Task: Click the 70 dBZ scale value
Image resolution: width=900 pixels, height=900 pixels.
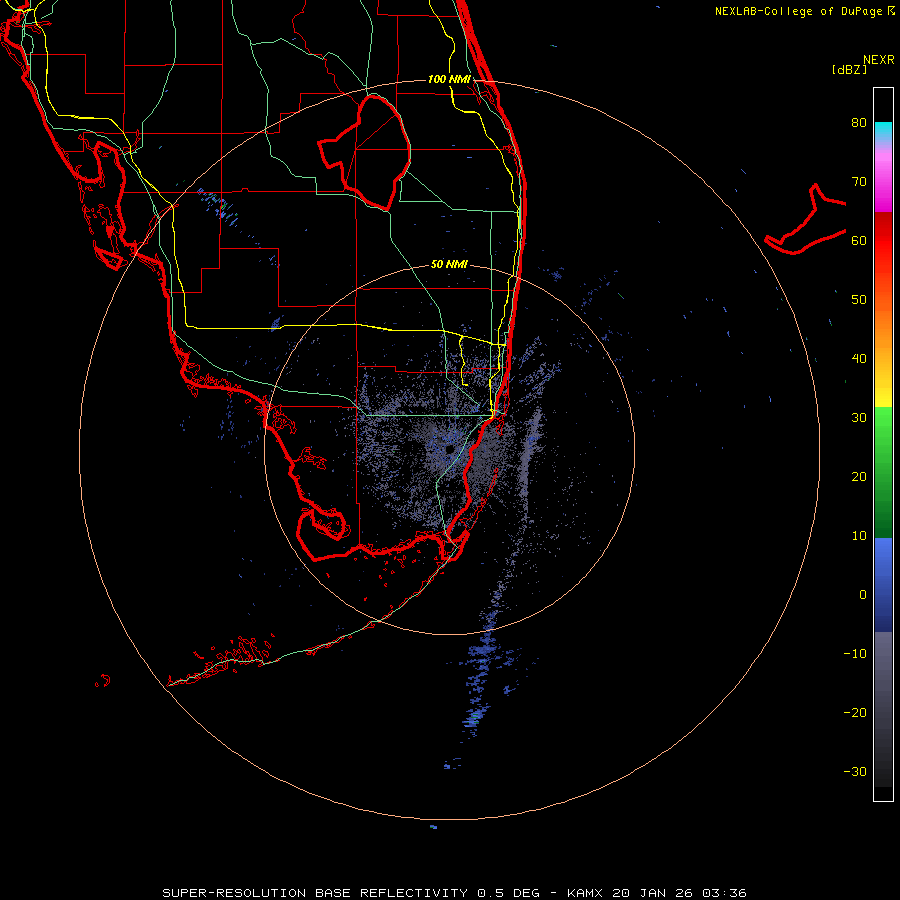Action: [x=859, y=182]
